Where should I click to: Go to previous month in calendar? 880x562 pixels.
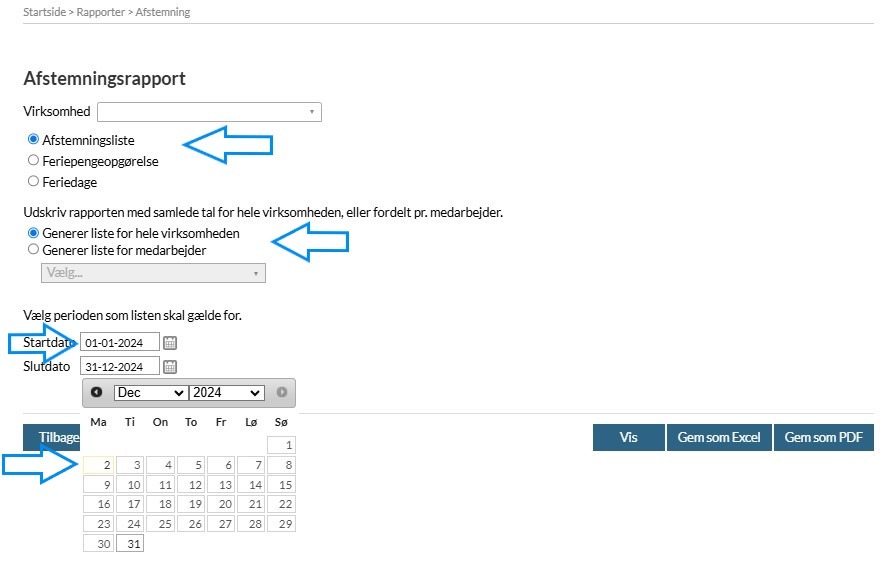[96, 393]
